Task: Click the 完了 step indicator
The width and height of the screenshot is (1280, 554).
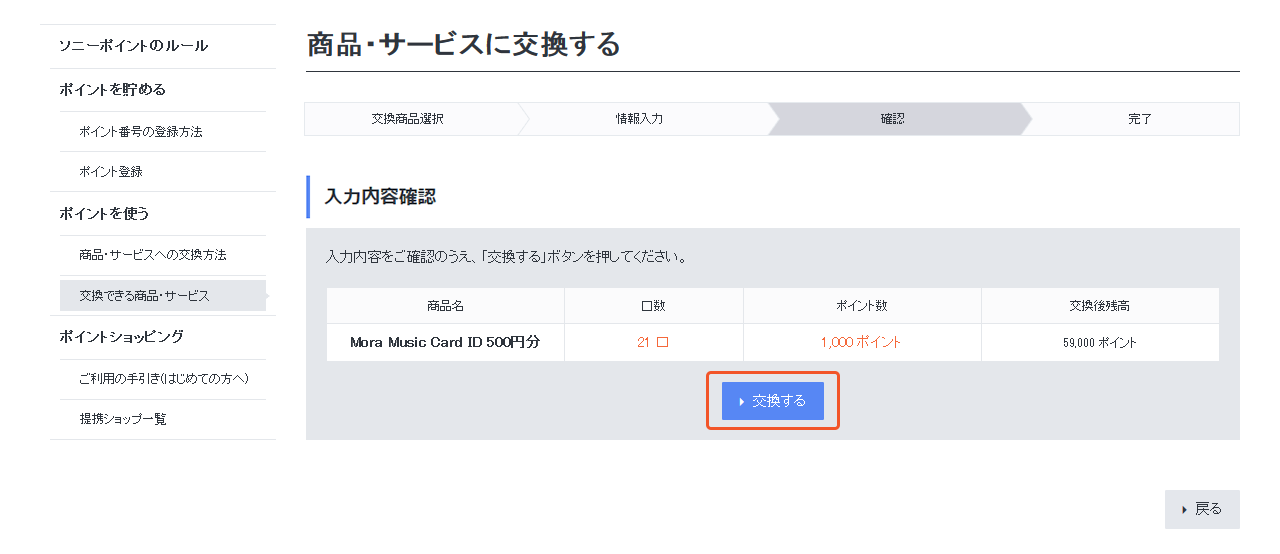Action: pyautogui.click(x=1140, y=119)
